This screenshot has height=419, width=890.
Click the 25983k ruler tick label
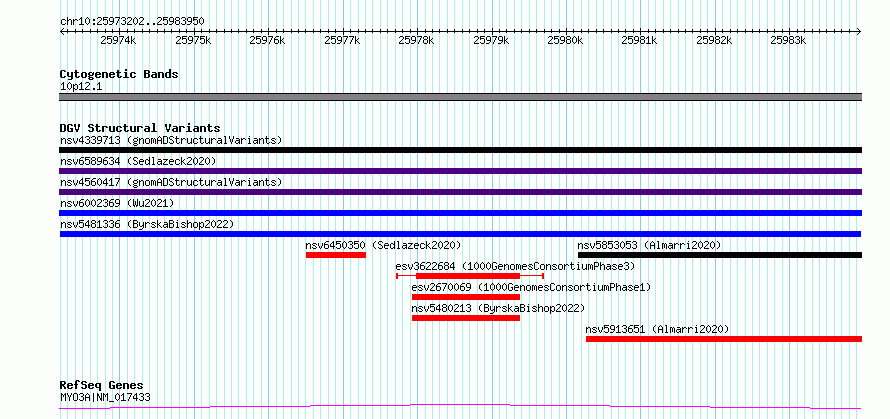788,40
